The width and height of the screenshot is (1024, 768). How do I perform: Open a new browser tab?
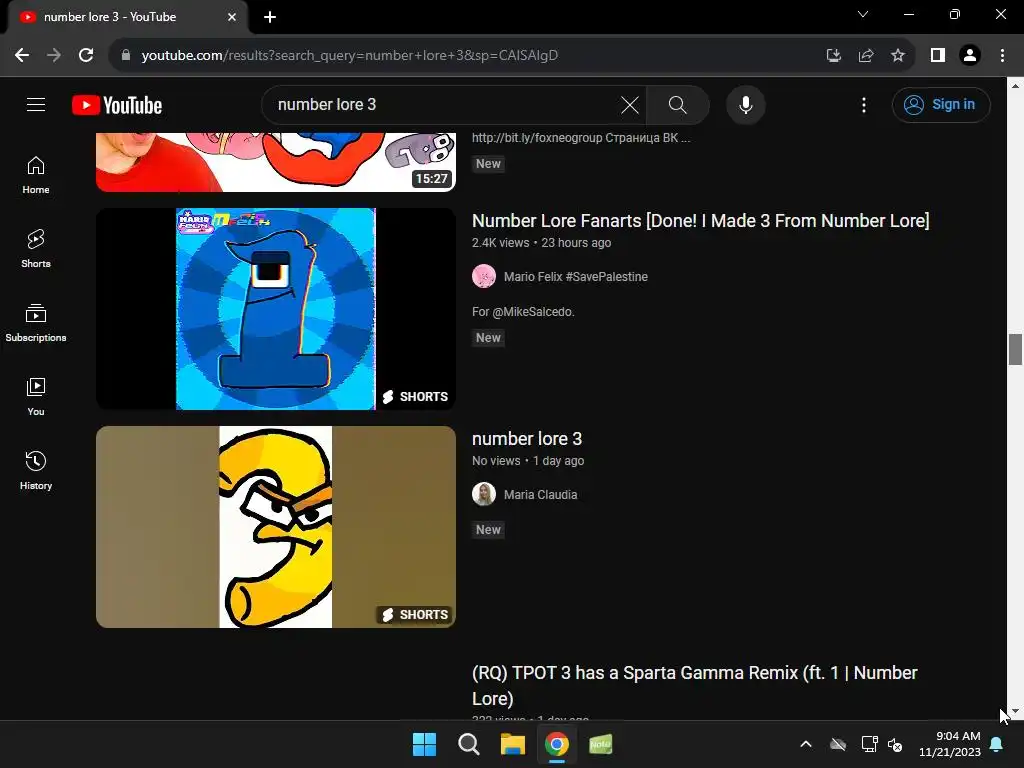(x=270, y=17)
